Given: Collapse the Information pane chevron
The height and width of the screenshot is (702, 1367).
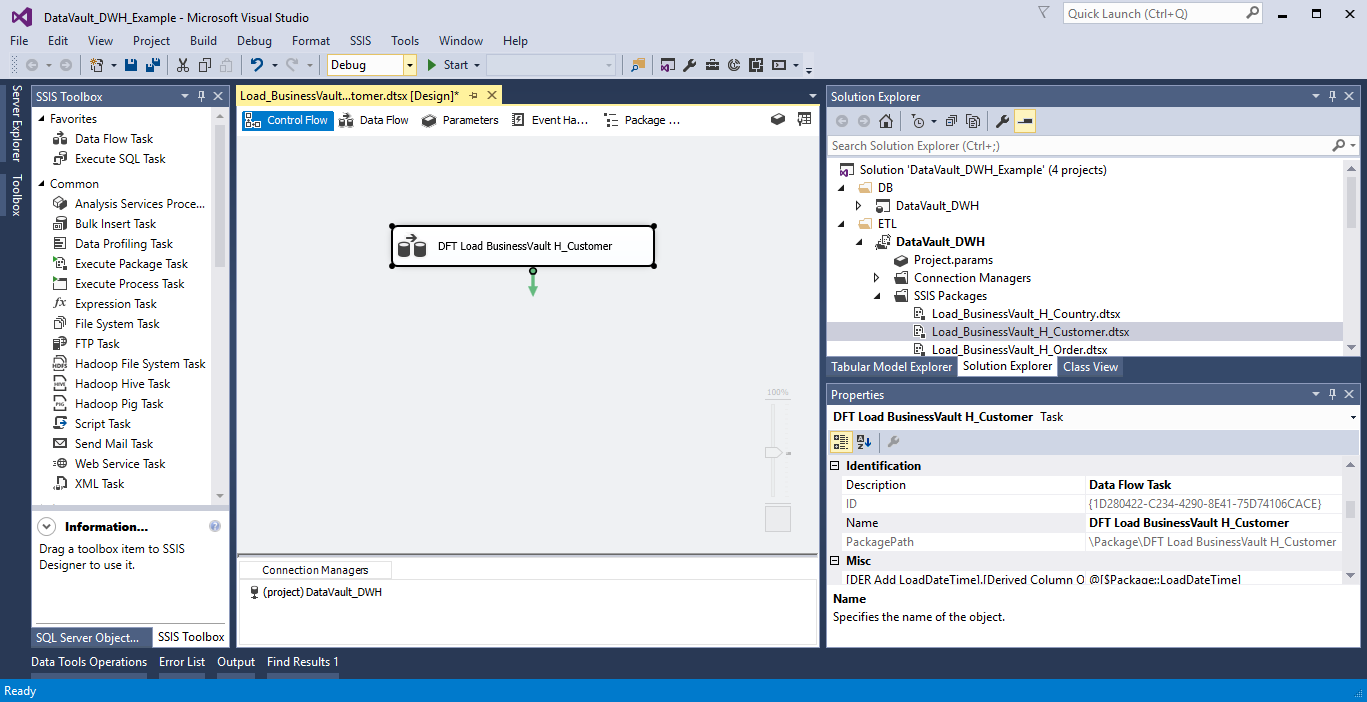Looking at the screenshot, I should [x=47, y=526].
